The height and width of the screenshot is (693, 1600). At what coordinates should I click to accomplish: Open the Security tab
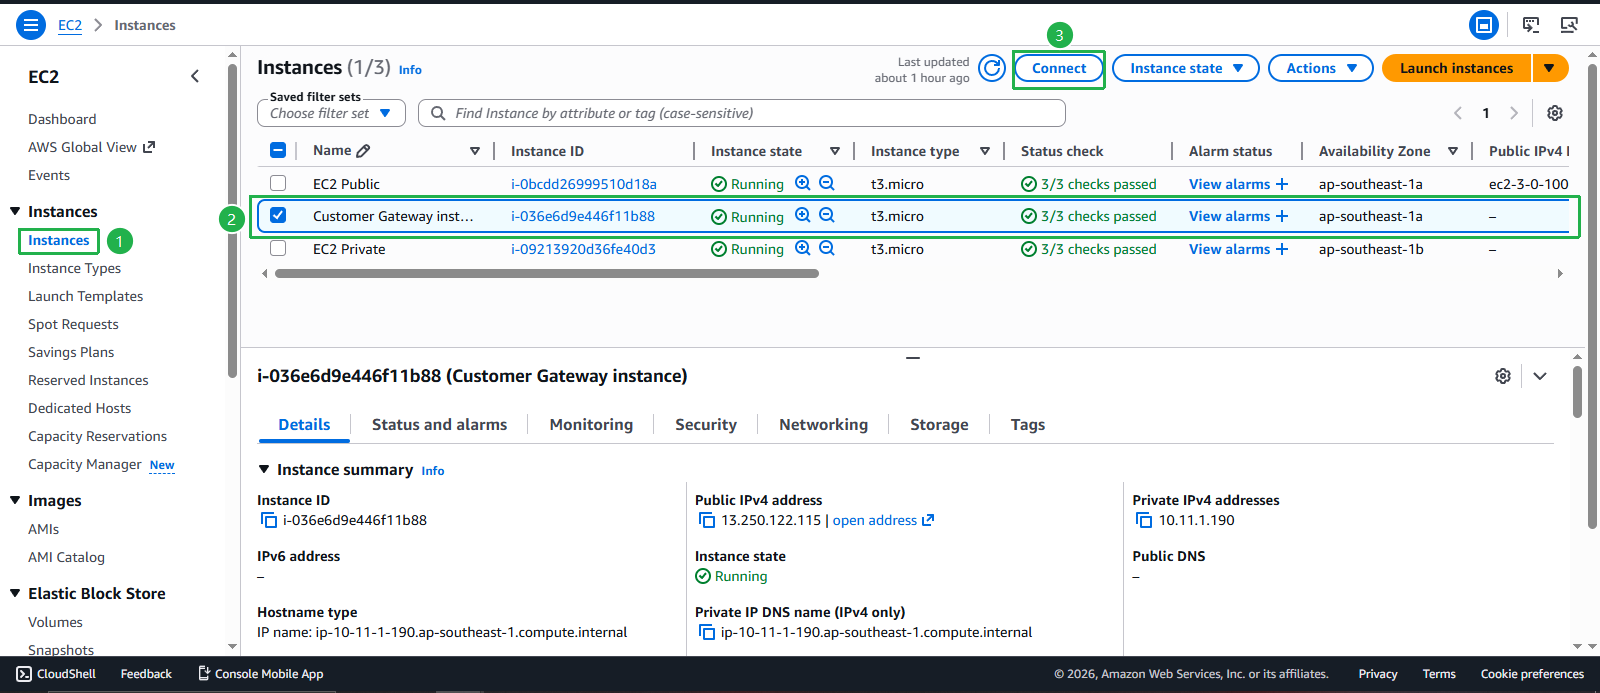coord(706,425)
